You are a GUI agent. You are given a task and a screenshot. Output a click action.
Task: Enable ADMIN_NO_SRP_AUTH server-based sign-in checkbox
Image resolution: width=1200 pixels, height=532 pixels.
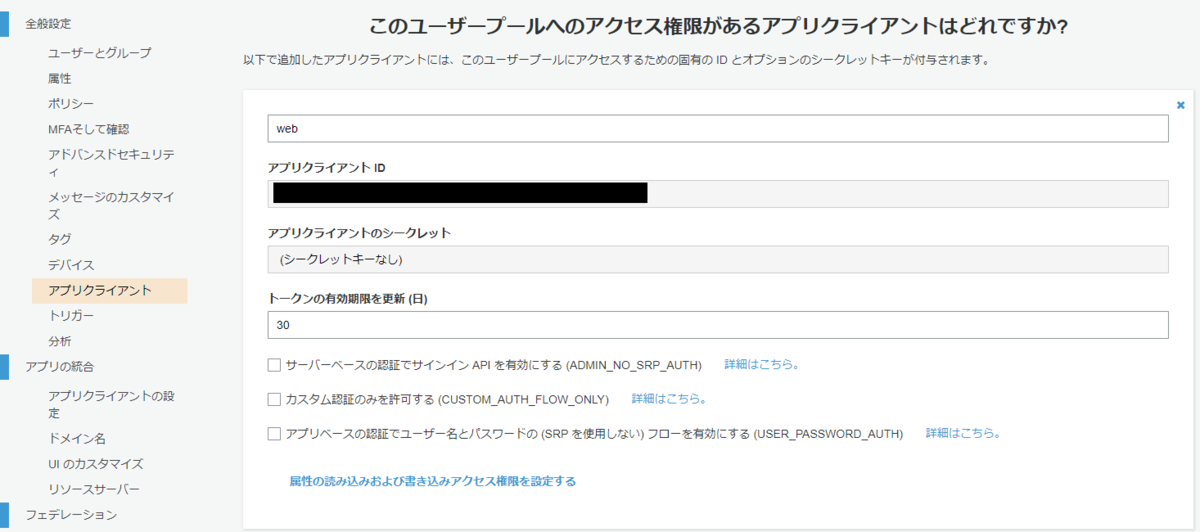pyautogui.click(x=275, y=365)
